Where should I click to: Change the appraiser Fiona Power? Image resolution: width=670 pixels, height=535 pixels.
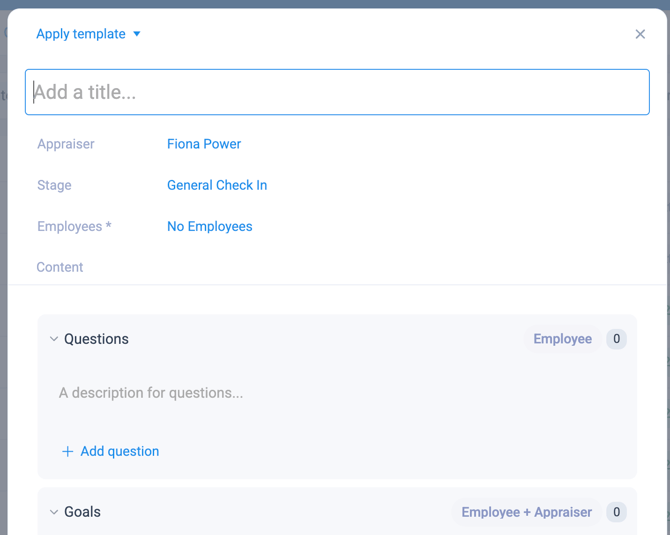tap(204, 144)
